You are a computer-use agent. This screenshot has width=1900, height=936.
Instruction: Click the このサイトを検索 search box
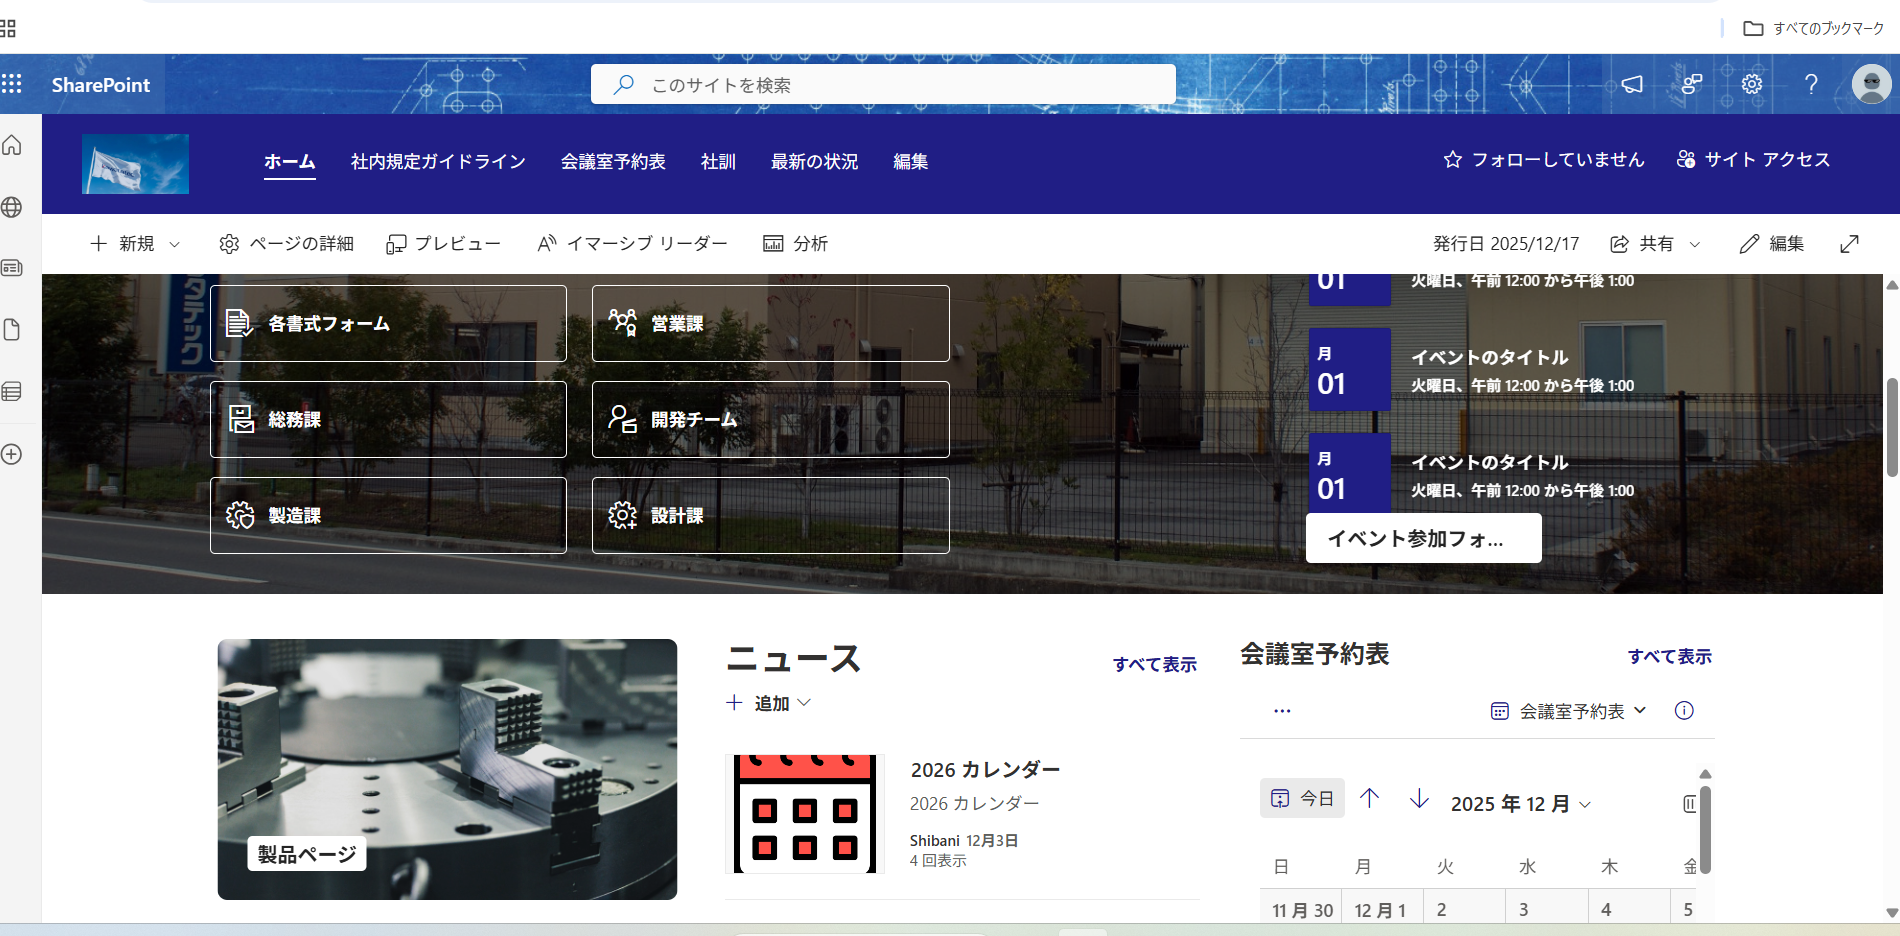[x=882, y=85]
